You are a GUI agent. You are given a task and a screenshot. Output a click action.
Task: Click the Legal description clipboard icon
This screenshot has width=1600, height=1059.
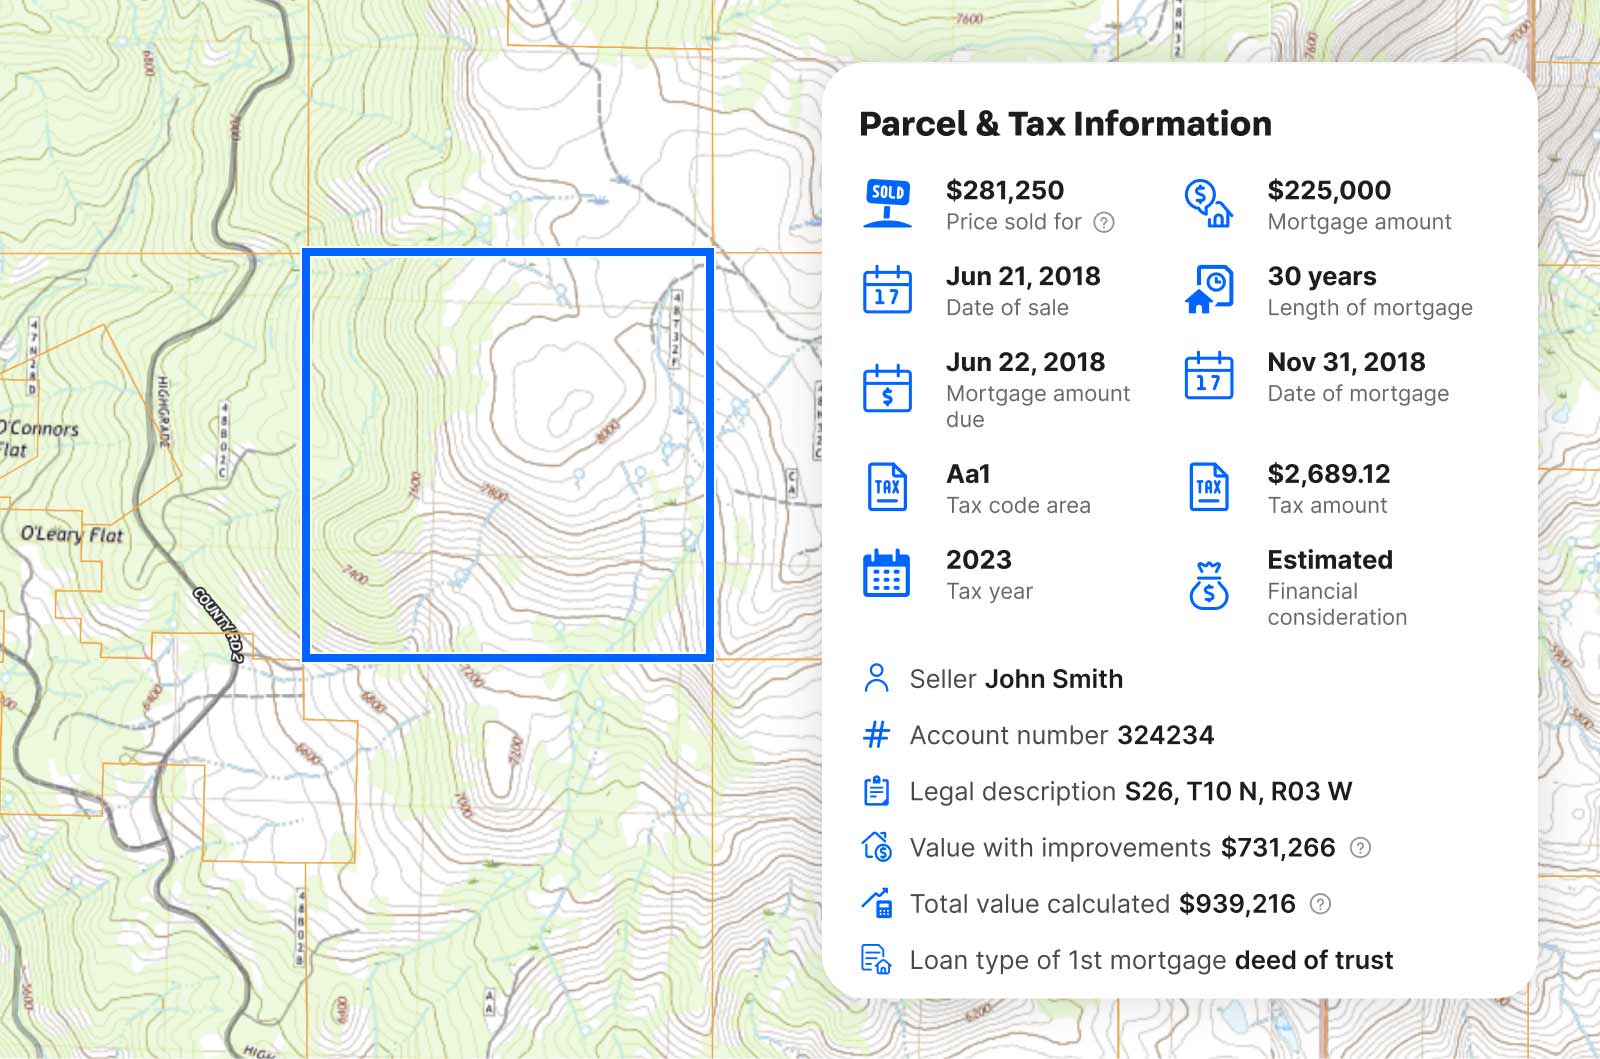pyautogui.click(x=876, y=791)
